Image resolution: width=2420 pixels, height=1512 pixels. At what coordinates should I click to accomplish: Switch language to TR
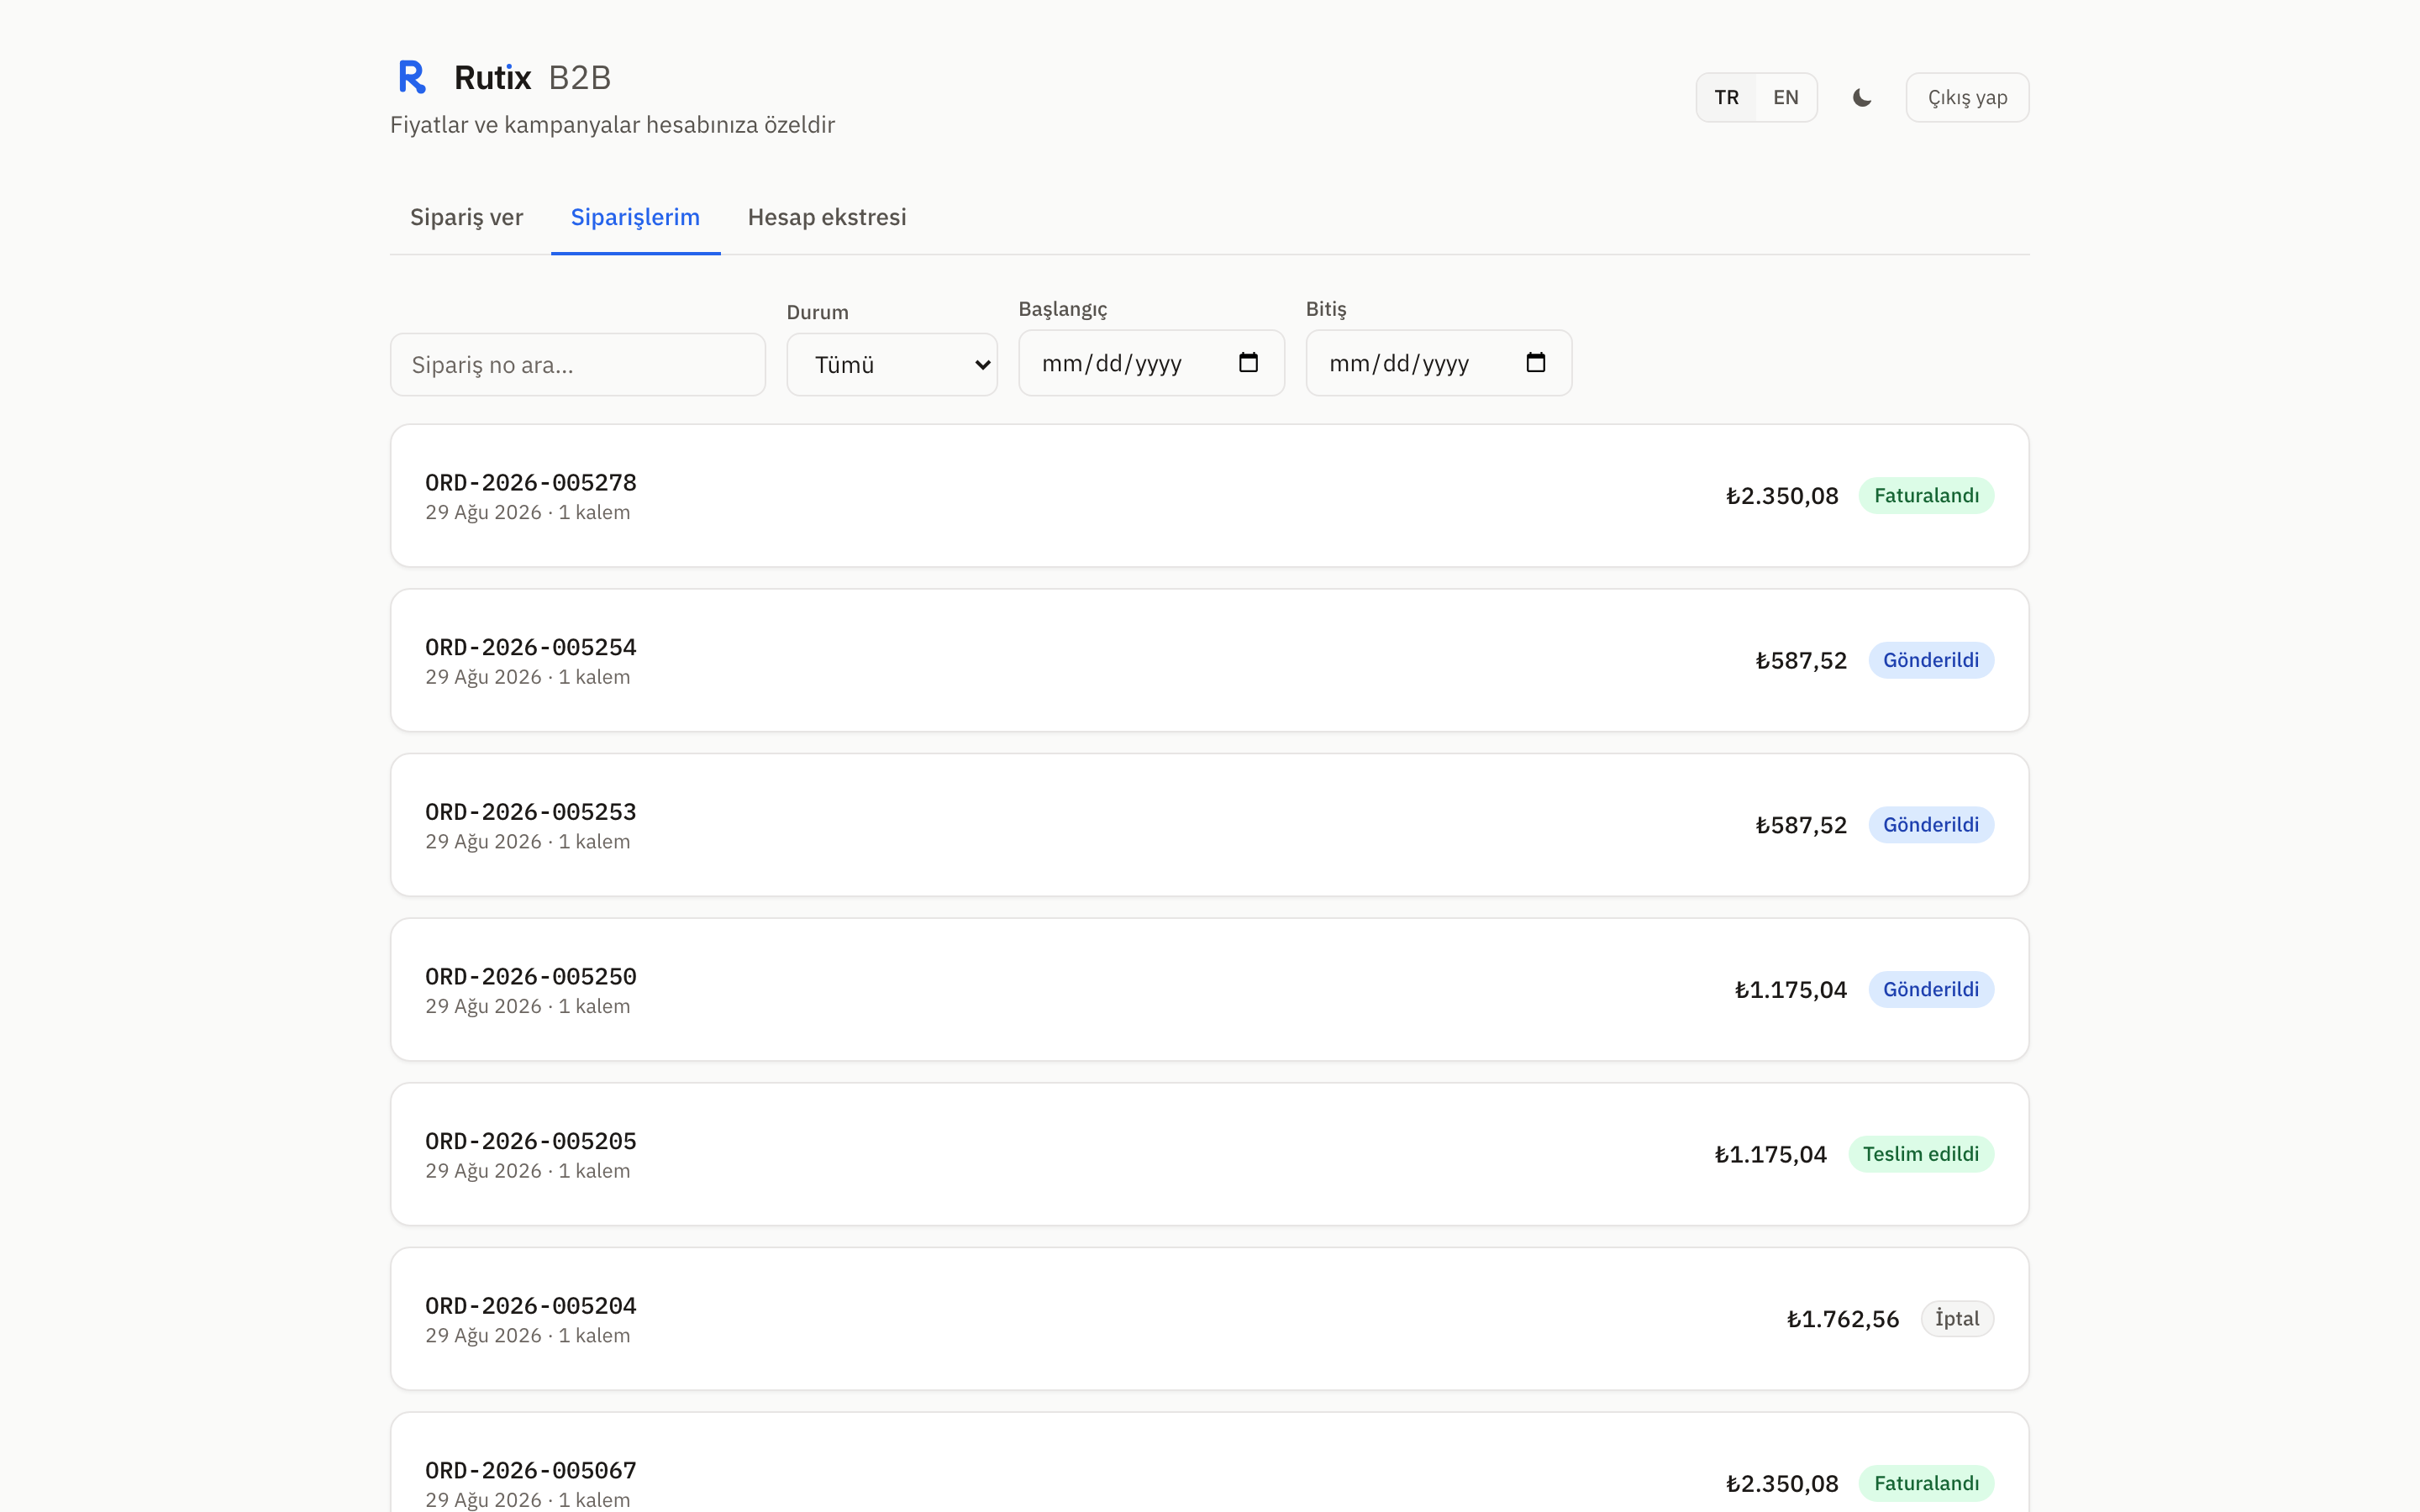coord(1726,97)
